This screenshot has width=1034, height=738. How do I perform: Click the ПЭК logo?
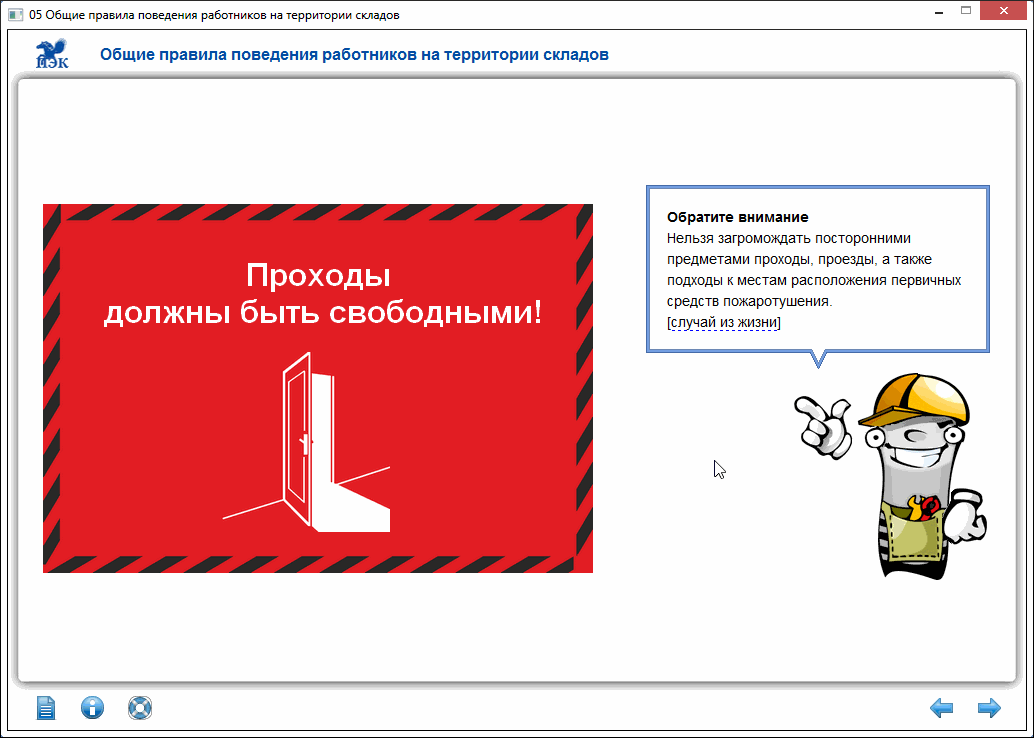(x=52, y=53)
